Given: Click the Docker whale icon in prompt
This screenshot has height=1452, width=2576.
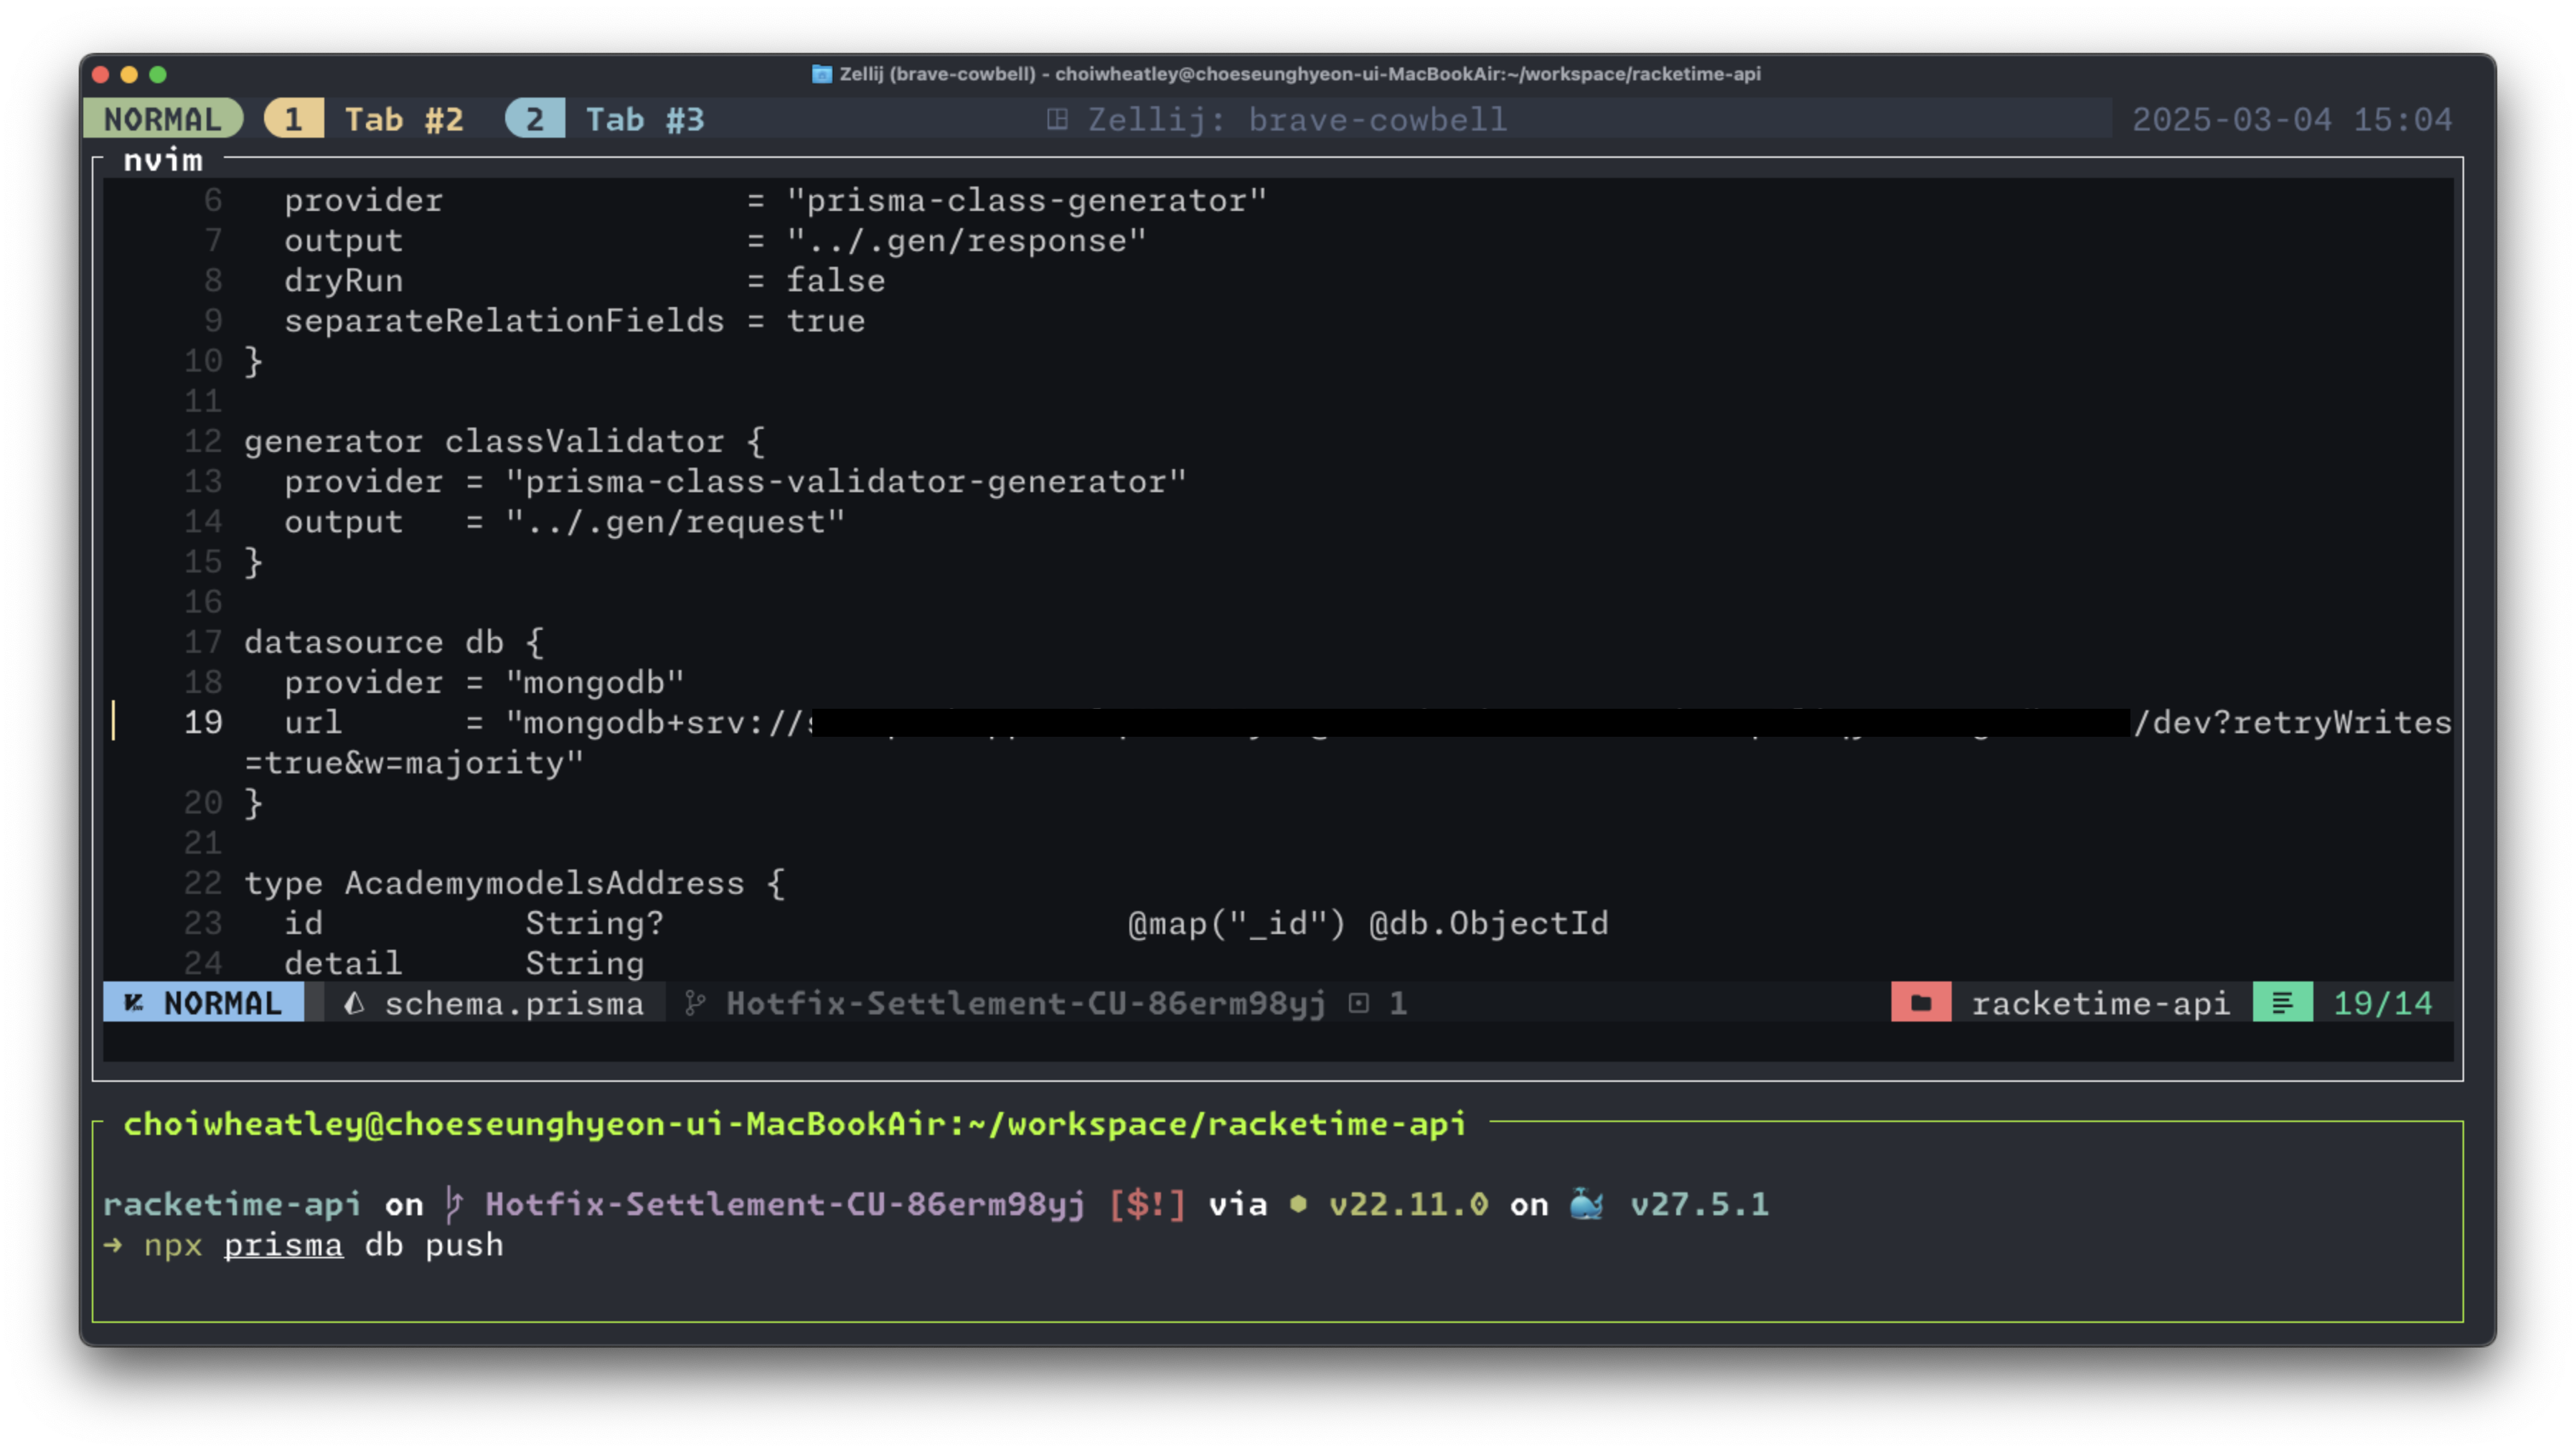Looking at the screenshot, I should click(x=1586, y=1203).
